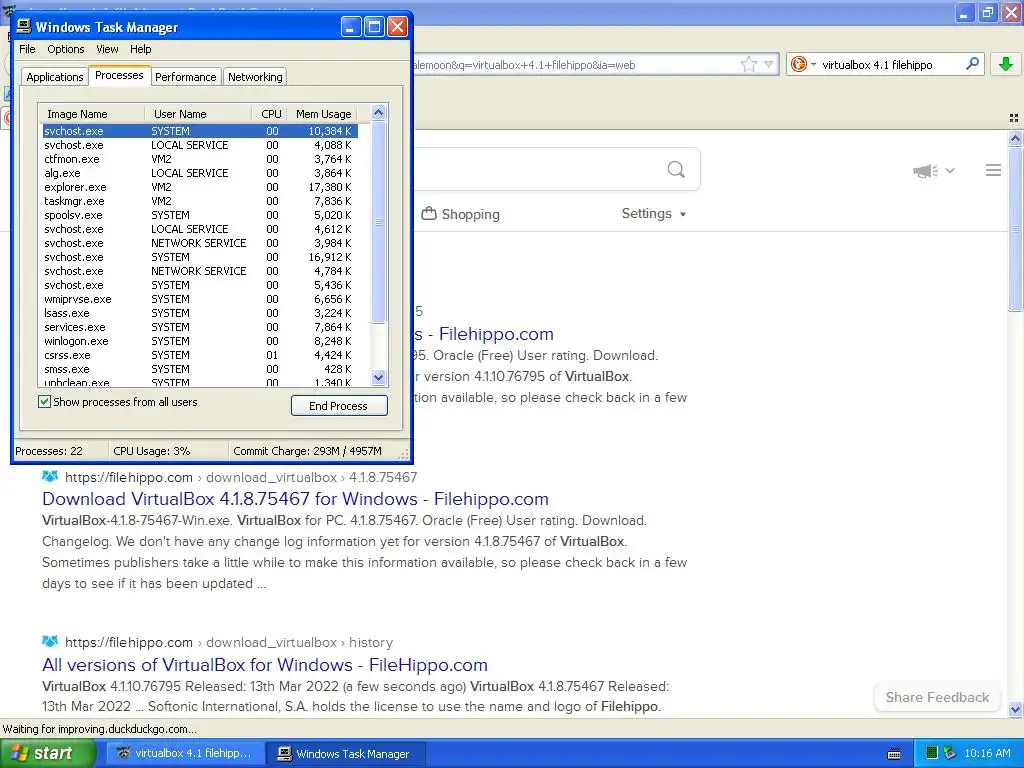Click the Share Feedback button

click(x=937, y=697)
